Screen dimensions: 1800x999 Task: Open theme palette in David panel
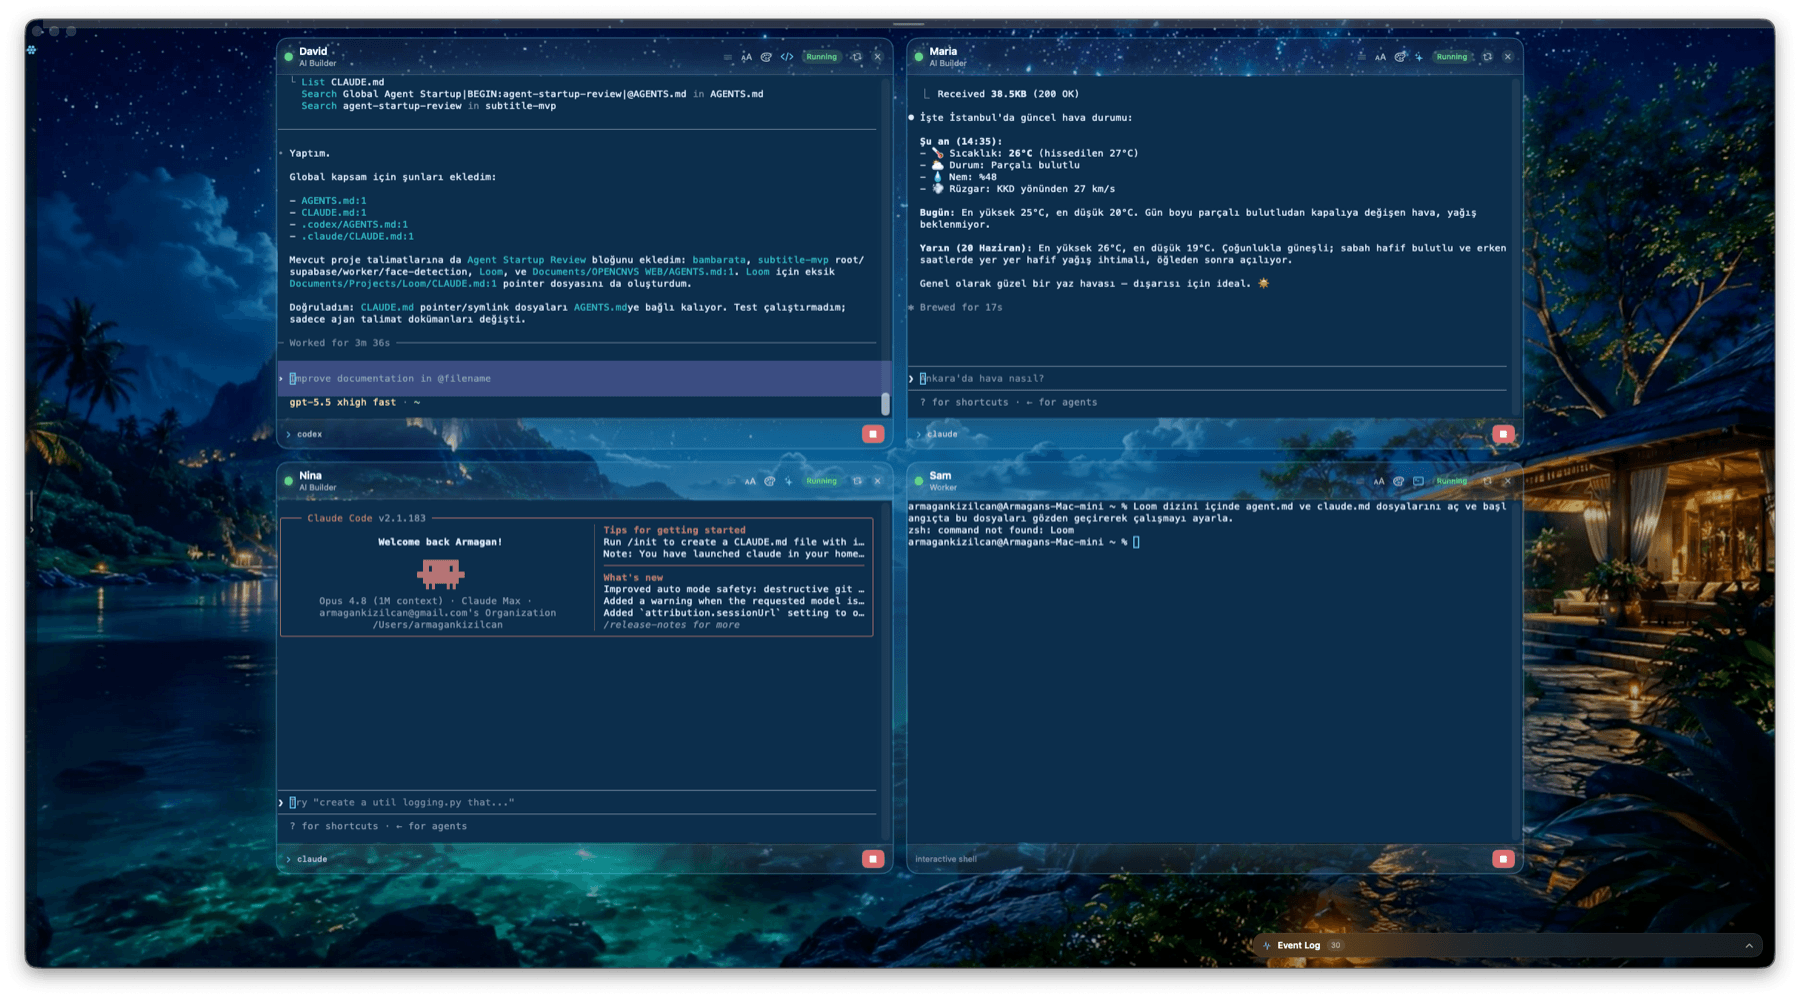(766, 57)
